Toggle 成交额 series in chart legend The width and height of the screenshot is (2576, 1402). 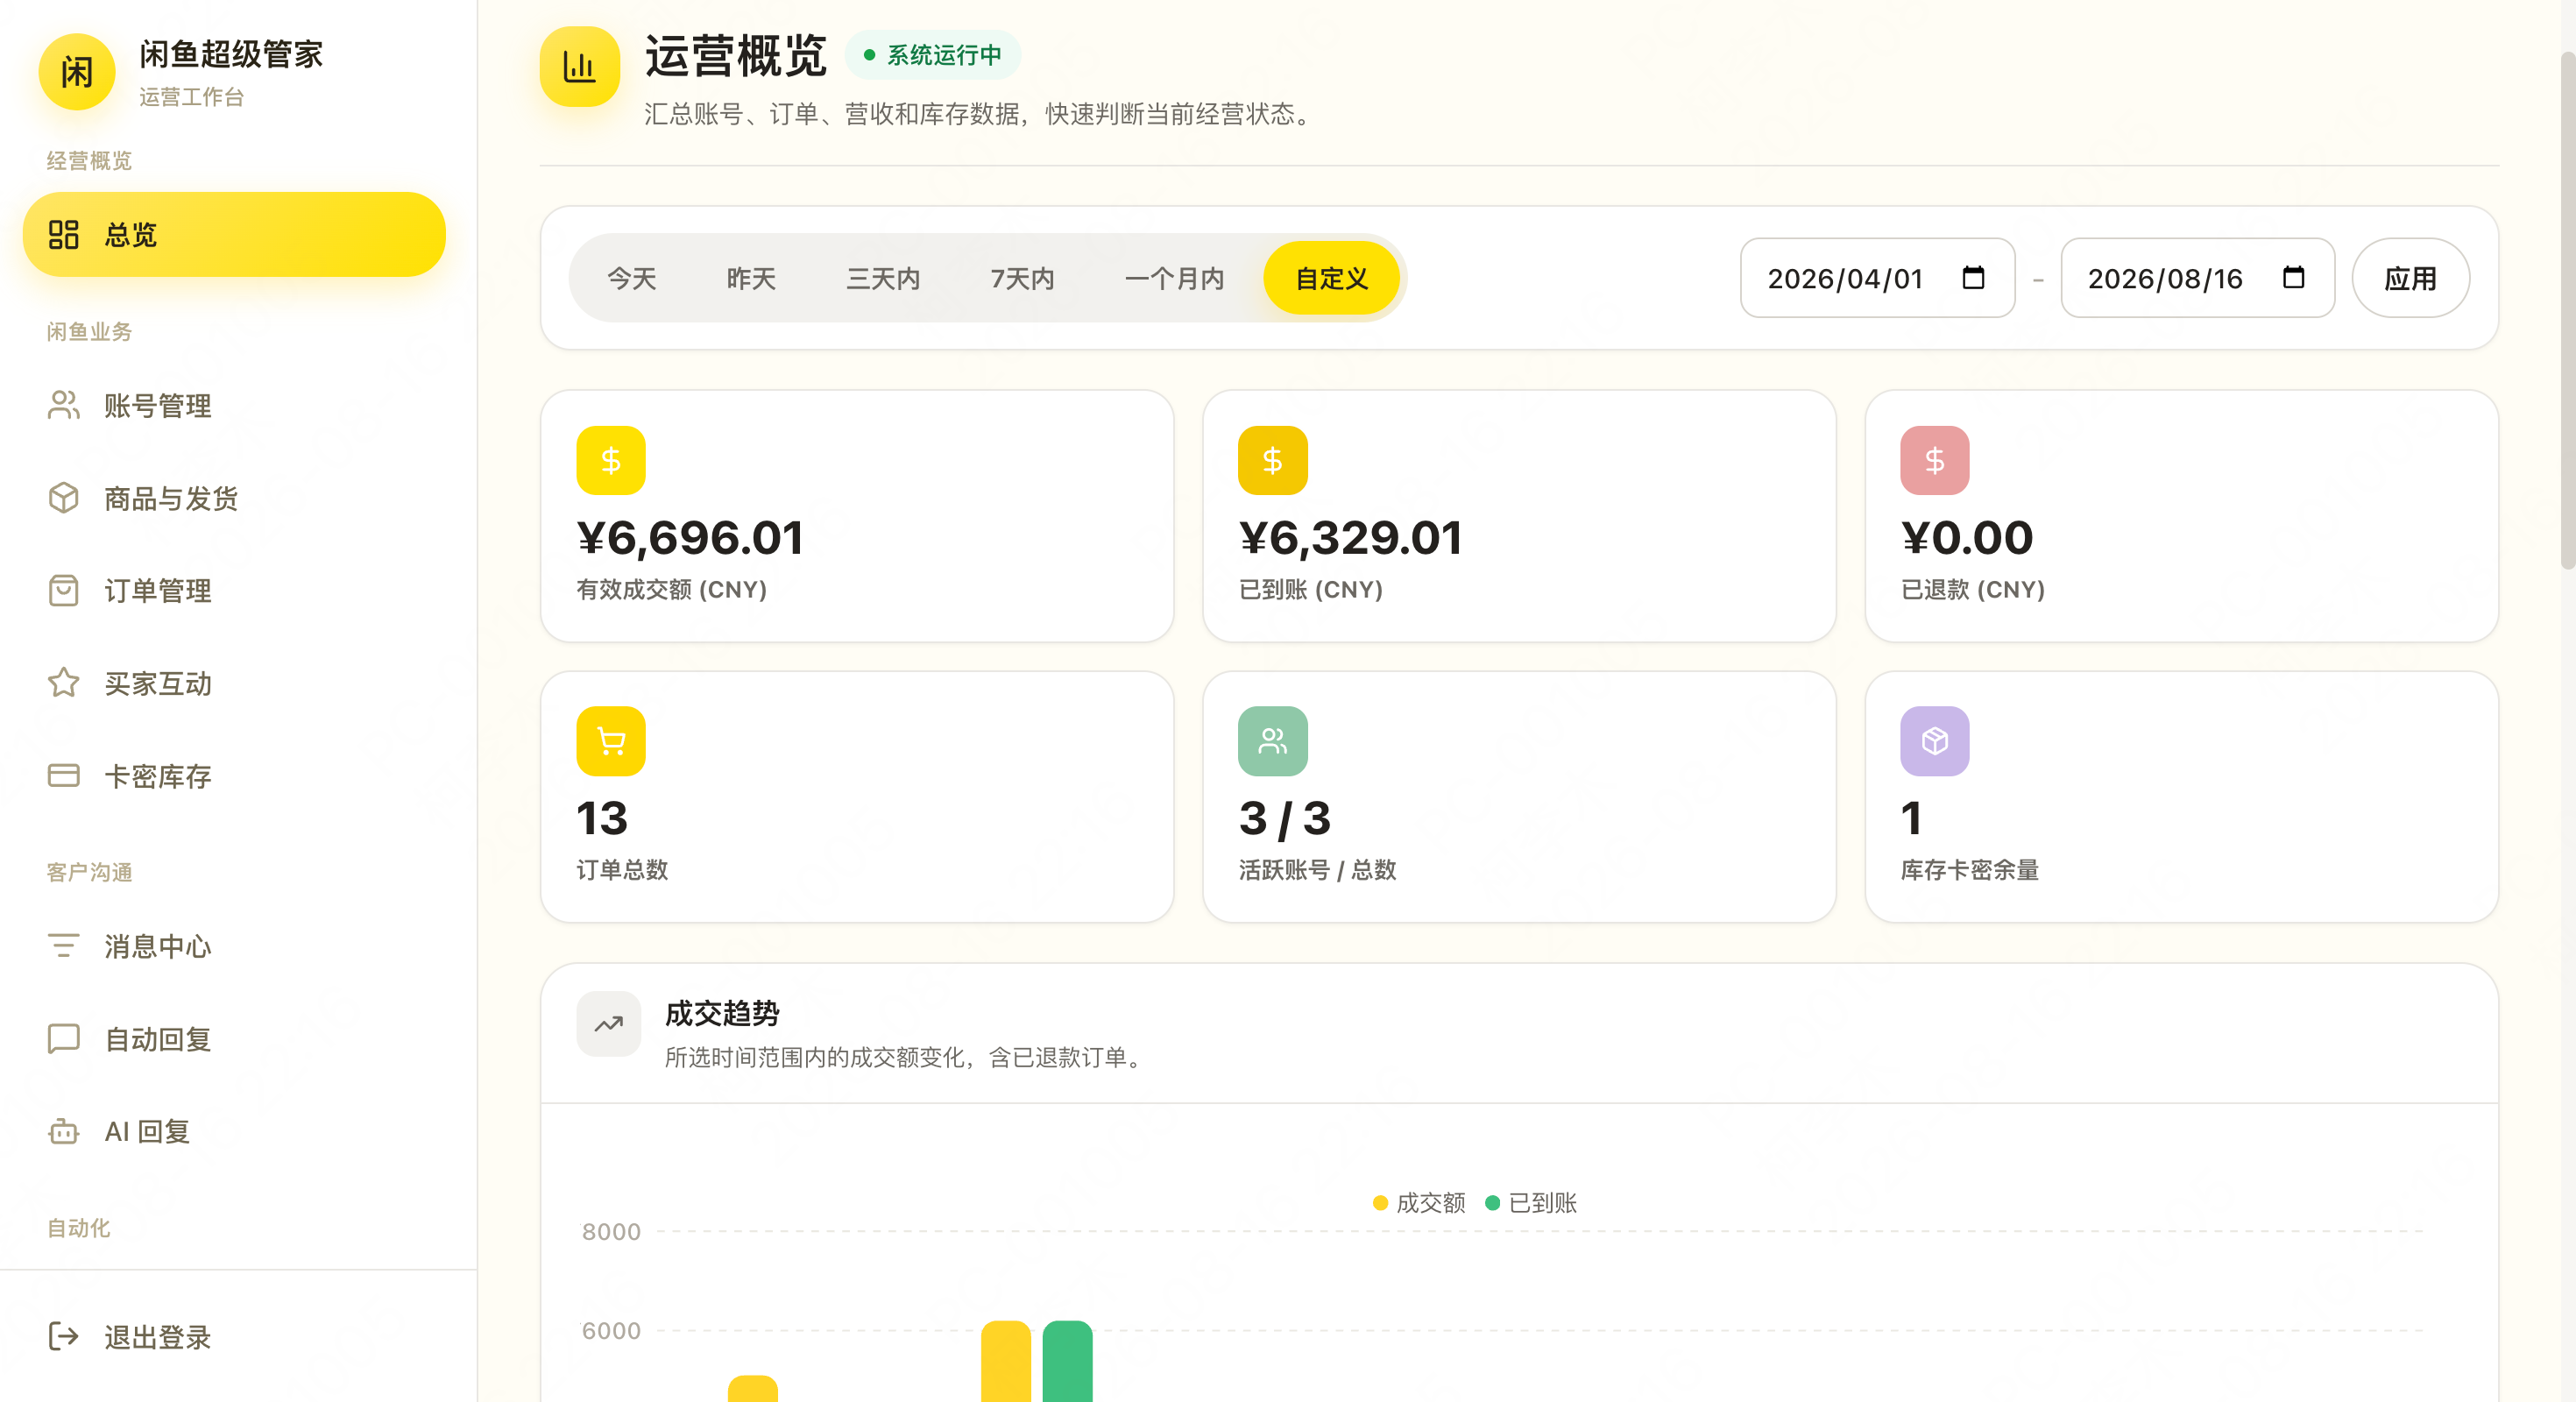[x=1419, y=1203]
